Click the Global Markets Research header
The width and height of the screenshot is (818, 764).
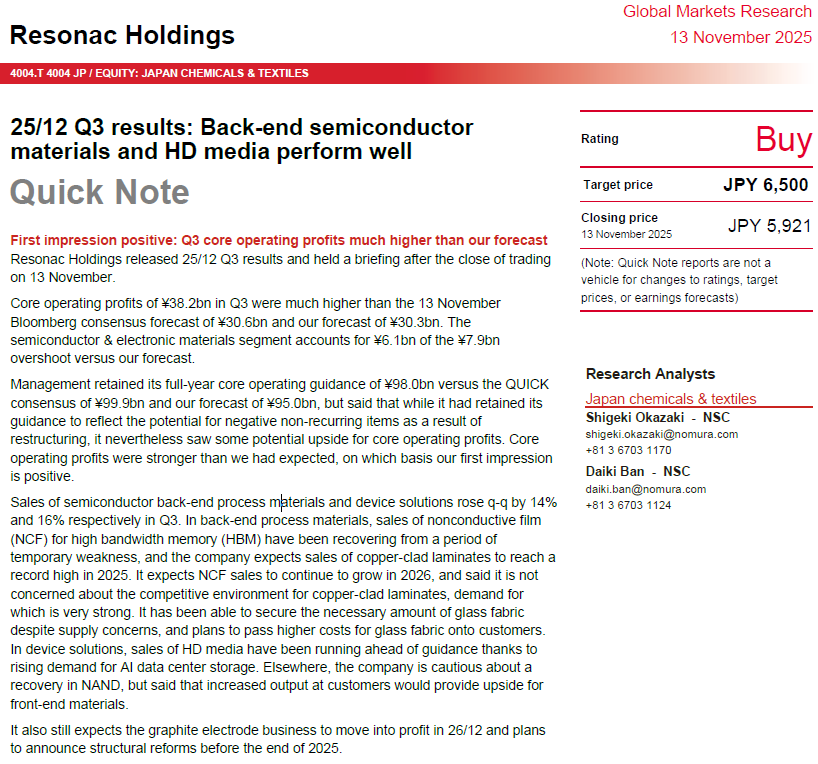coord(717,11)
